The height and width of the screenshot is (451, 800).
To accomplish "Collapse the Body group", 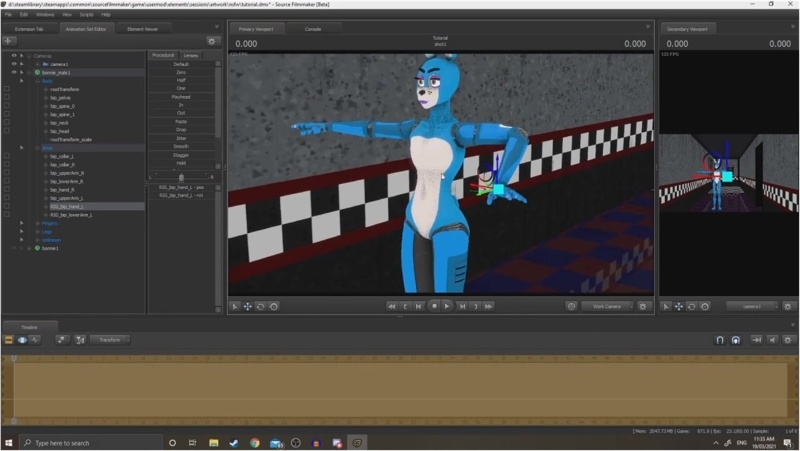I will click(x=38, y=81).
